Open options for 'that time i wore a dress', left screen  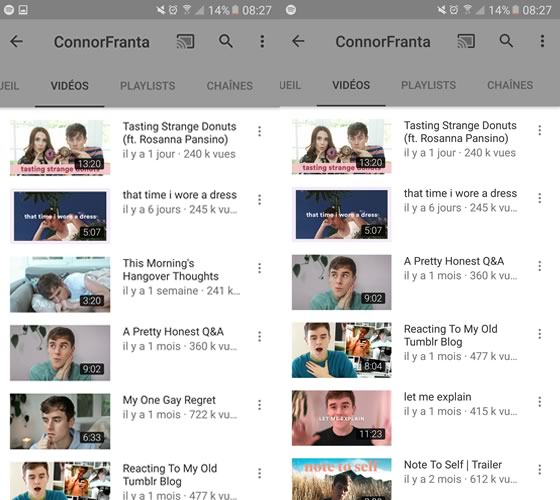click(260, 200)
